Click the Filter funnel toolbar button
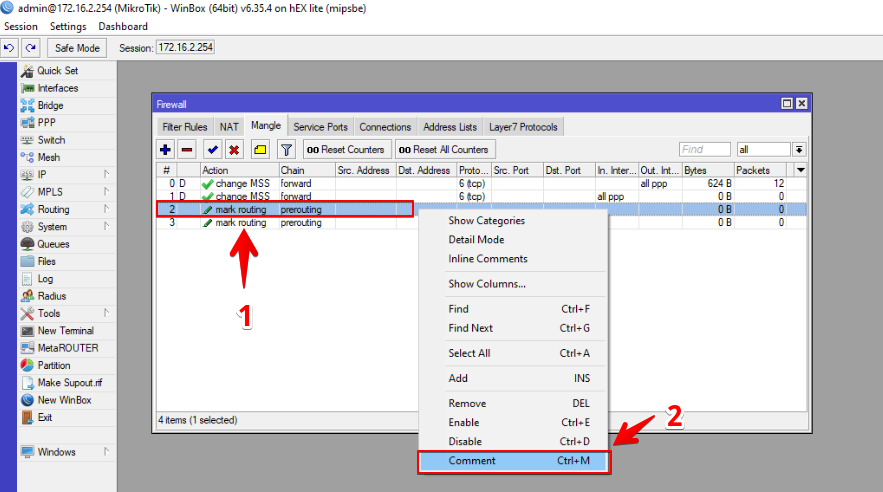The height and width of the screenshot is (492, 883). (286, 150)
